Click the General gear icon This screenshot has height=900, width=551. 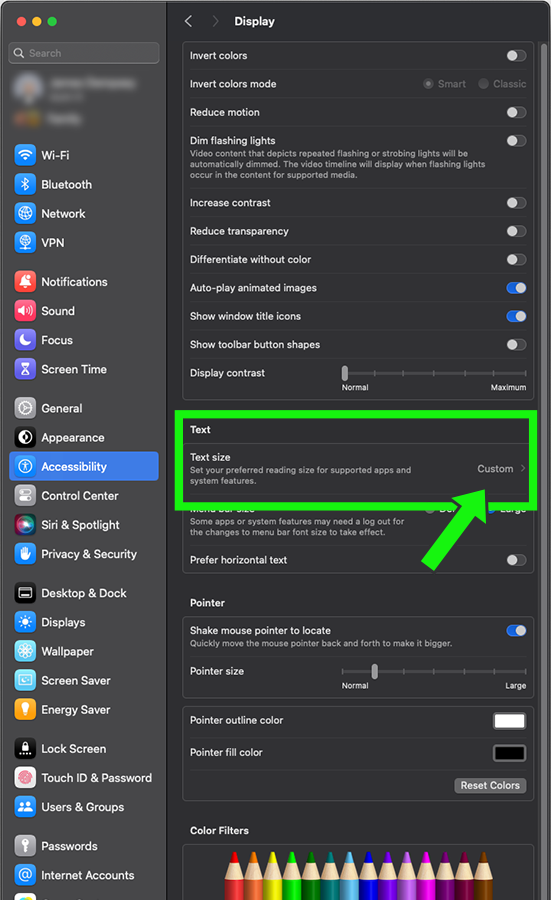click(x=25, y=408)
